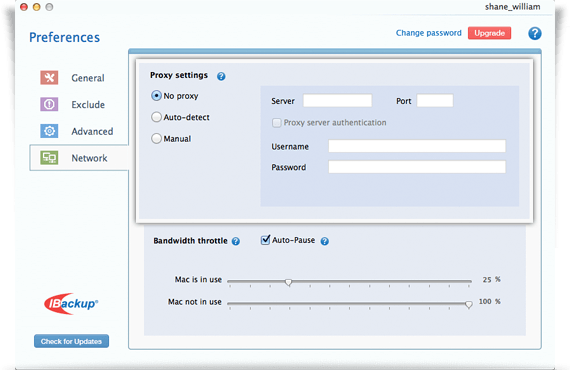The image size is (570, 370).
Task: Show Proxy settings help tooltip icon
Action: [x=221, y=76]
